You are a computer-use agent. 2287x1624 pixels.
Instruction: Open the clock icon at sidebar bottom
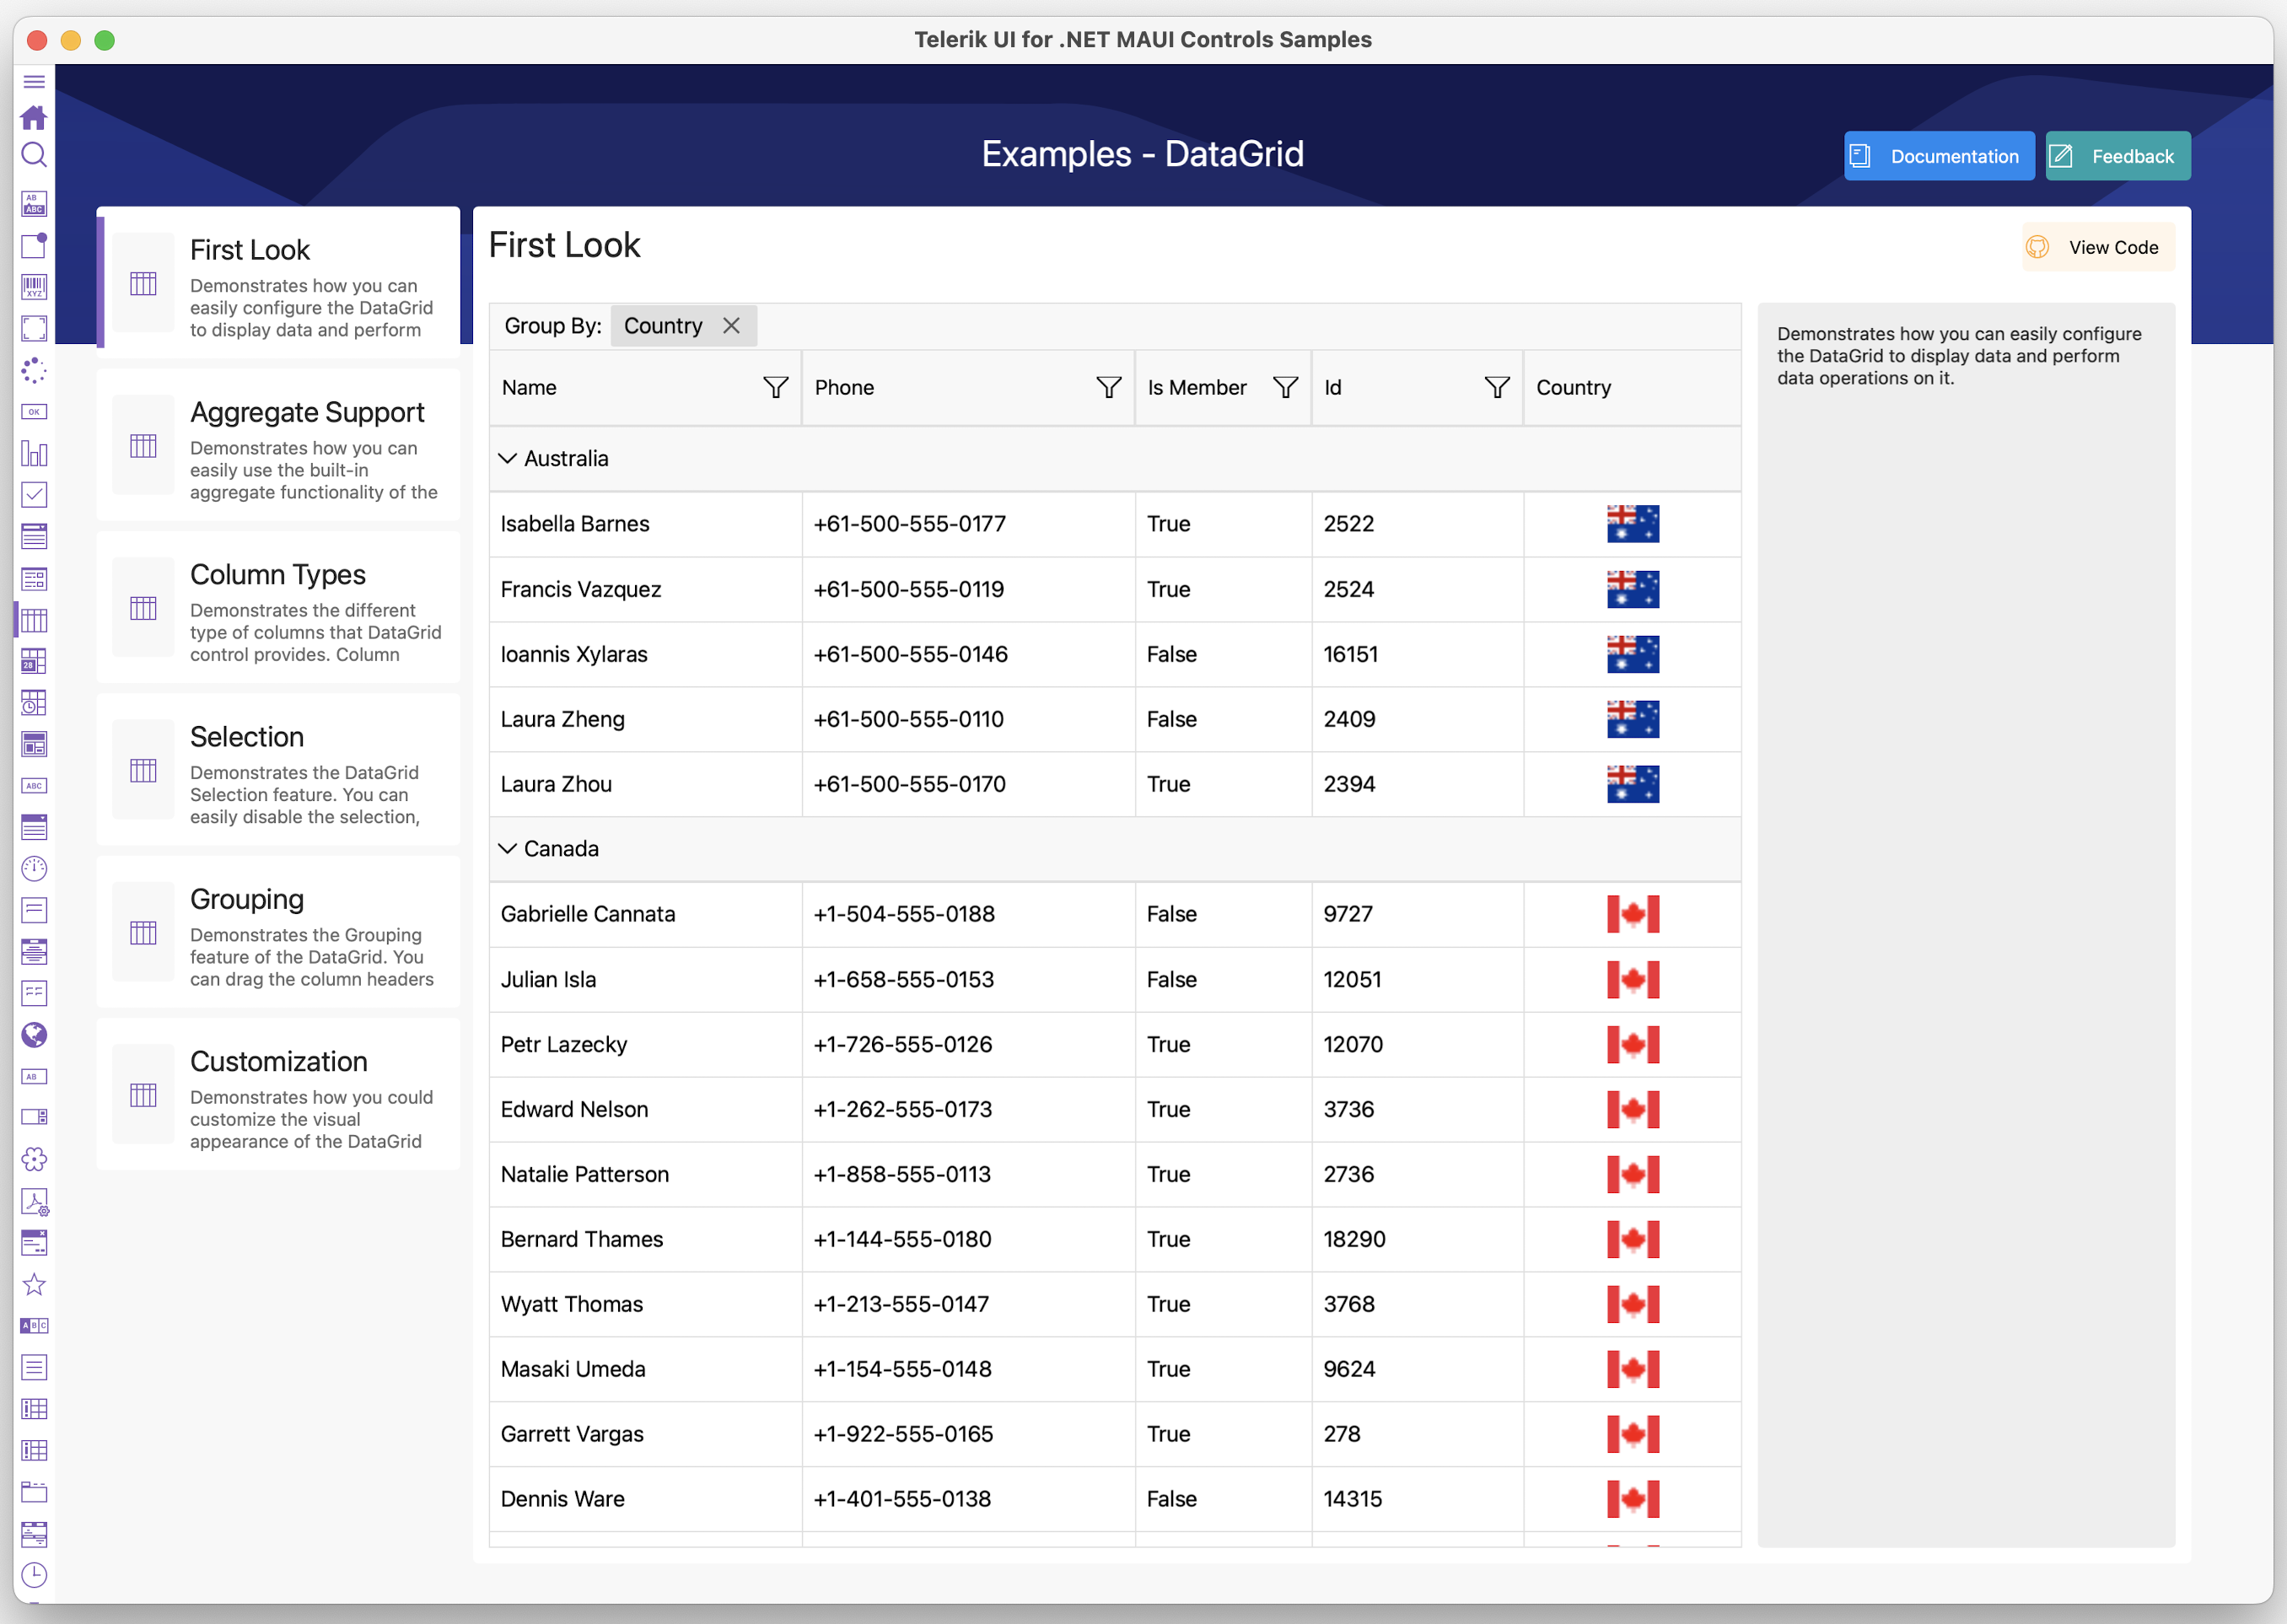click(x=34, y=1575)
